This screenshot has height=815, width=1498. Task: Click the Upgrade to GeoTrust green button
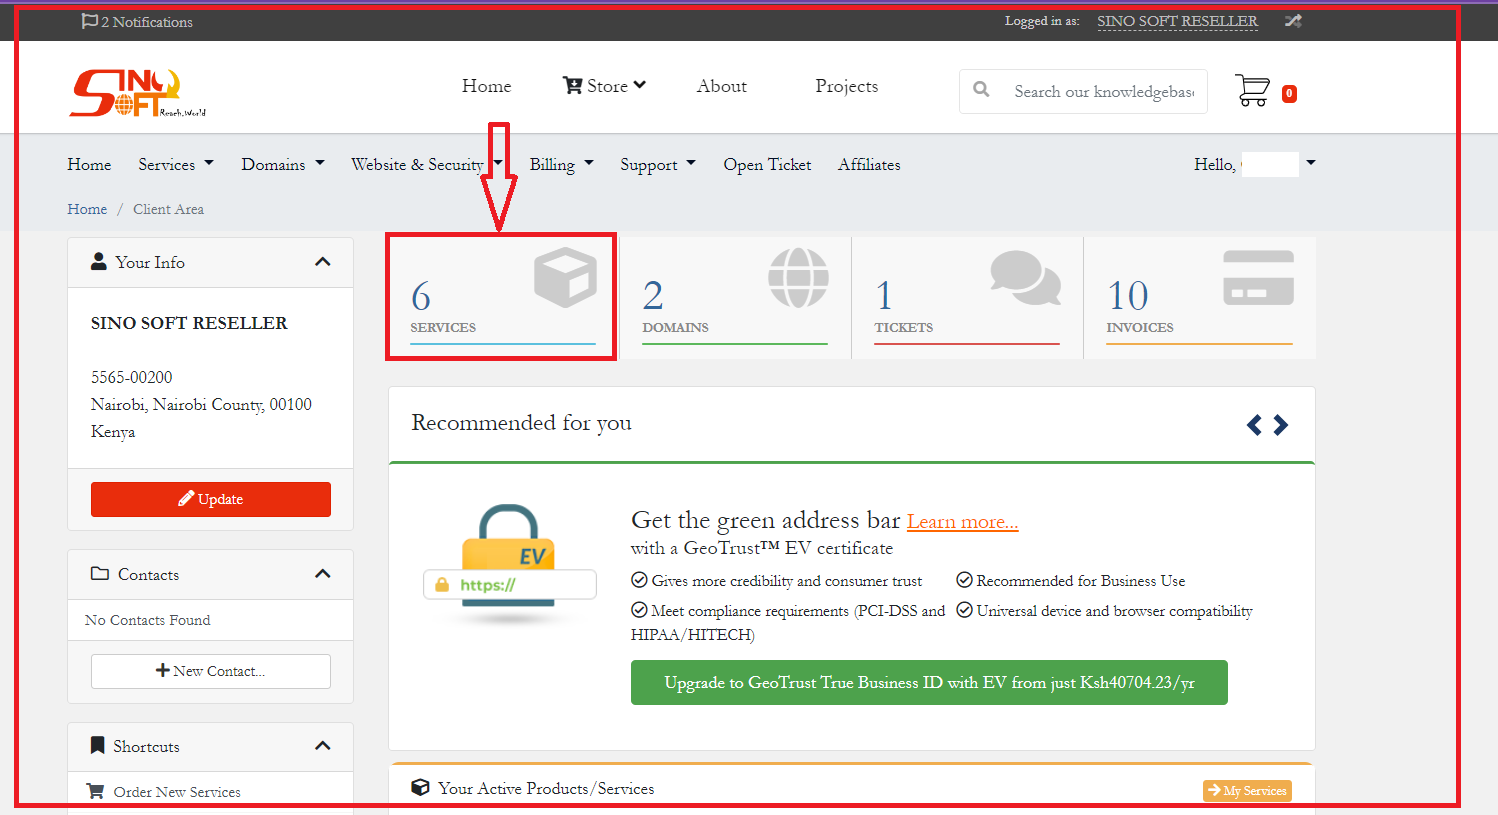pos(929,682)
